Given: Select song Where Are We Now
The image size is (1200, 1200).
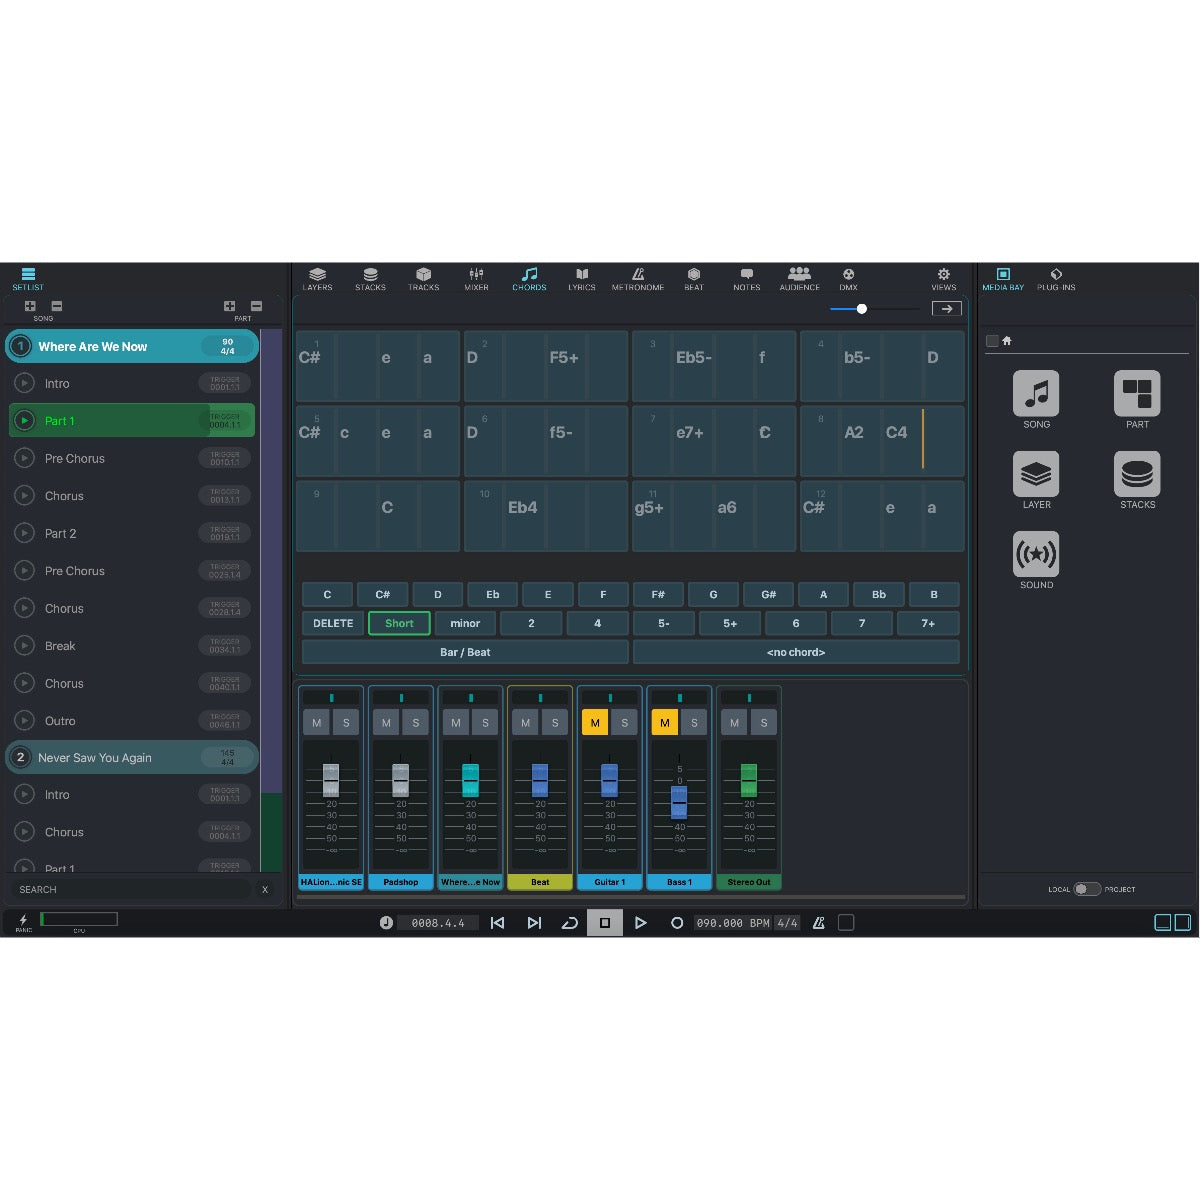Looking at the screenshot, I should point(131,346).
